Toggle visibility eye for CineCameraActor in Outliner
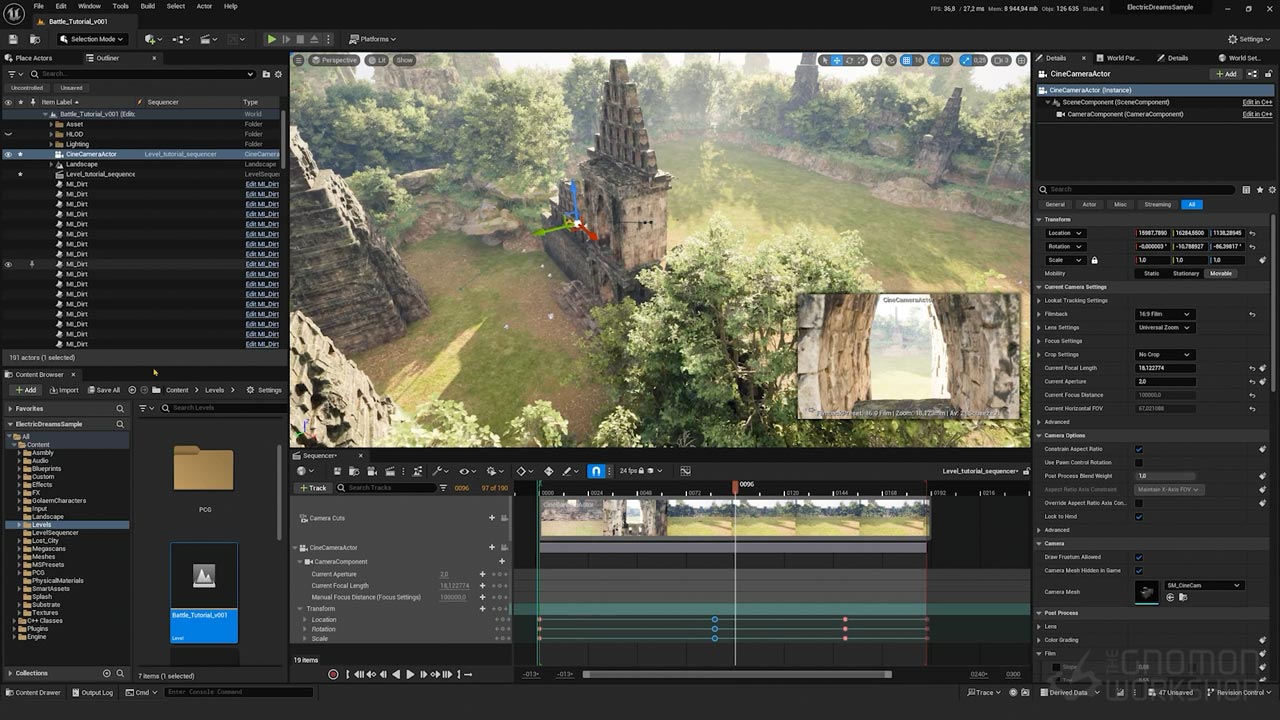Viewport: 1280px width, 720px height. [8, 154]
